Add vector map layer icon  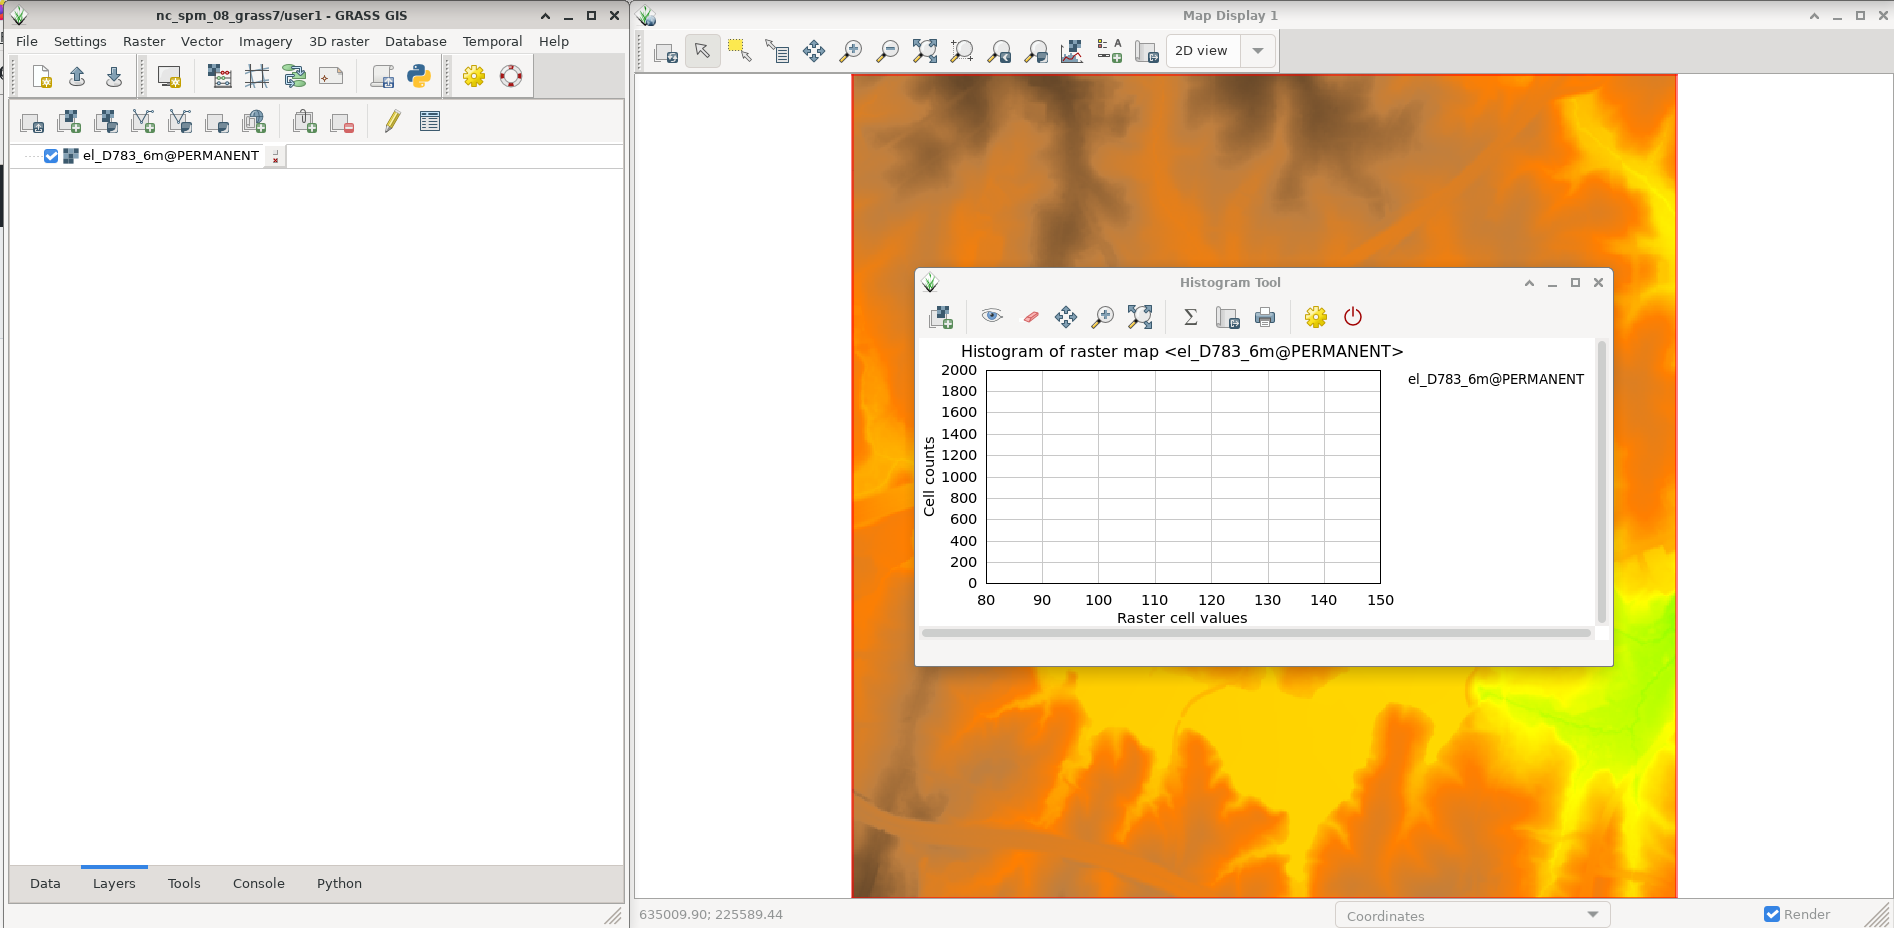[x=143, y=122]
